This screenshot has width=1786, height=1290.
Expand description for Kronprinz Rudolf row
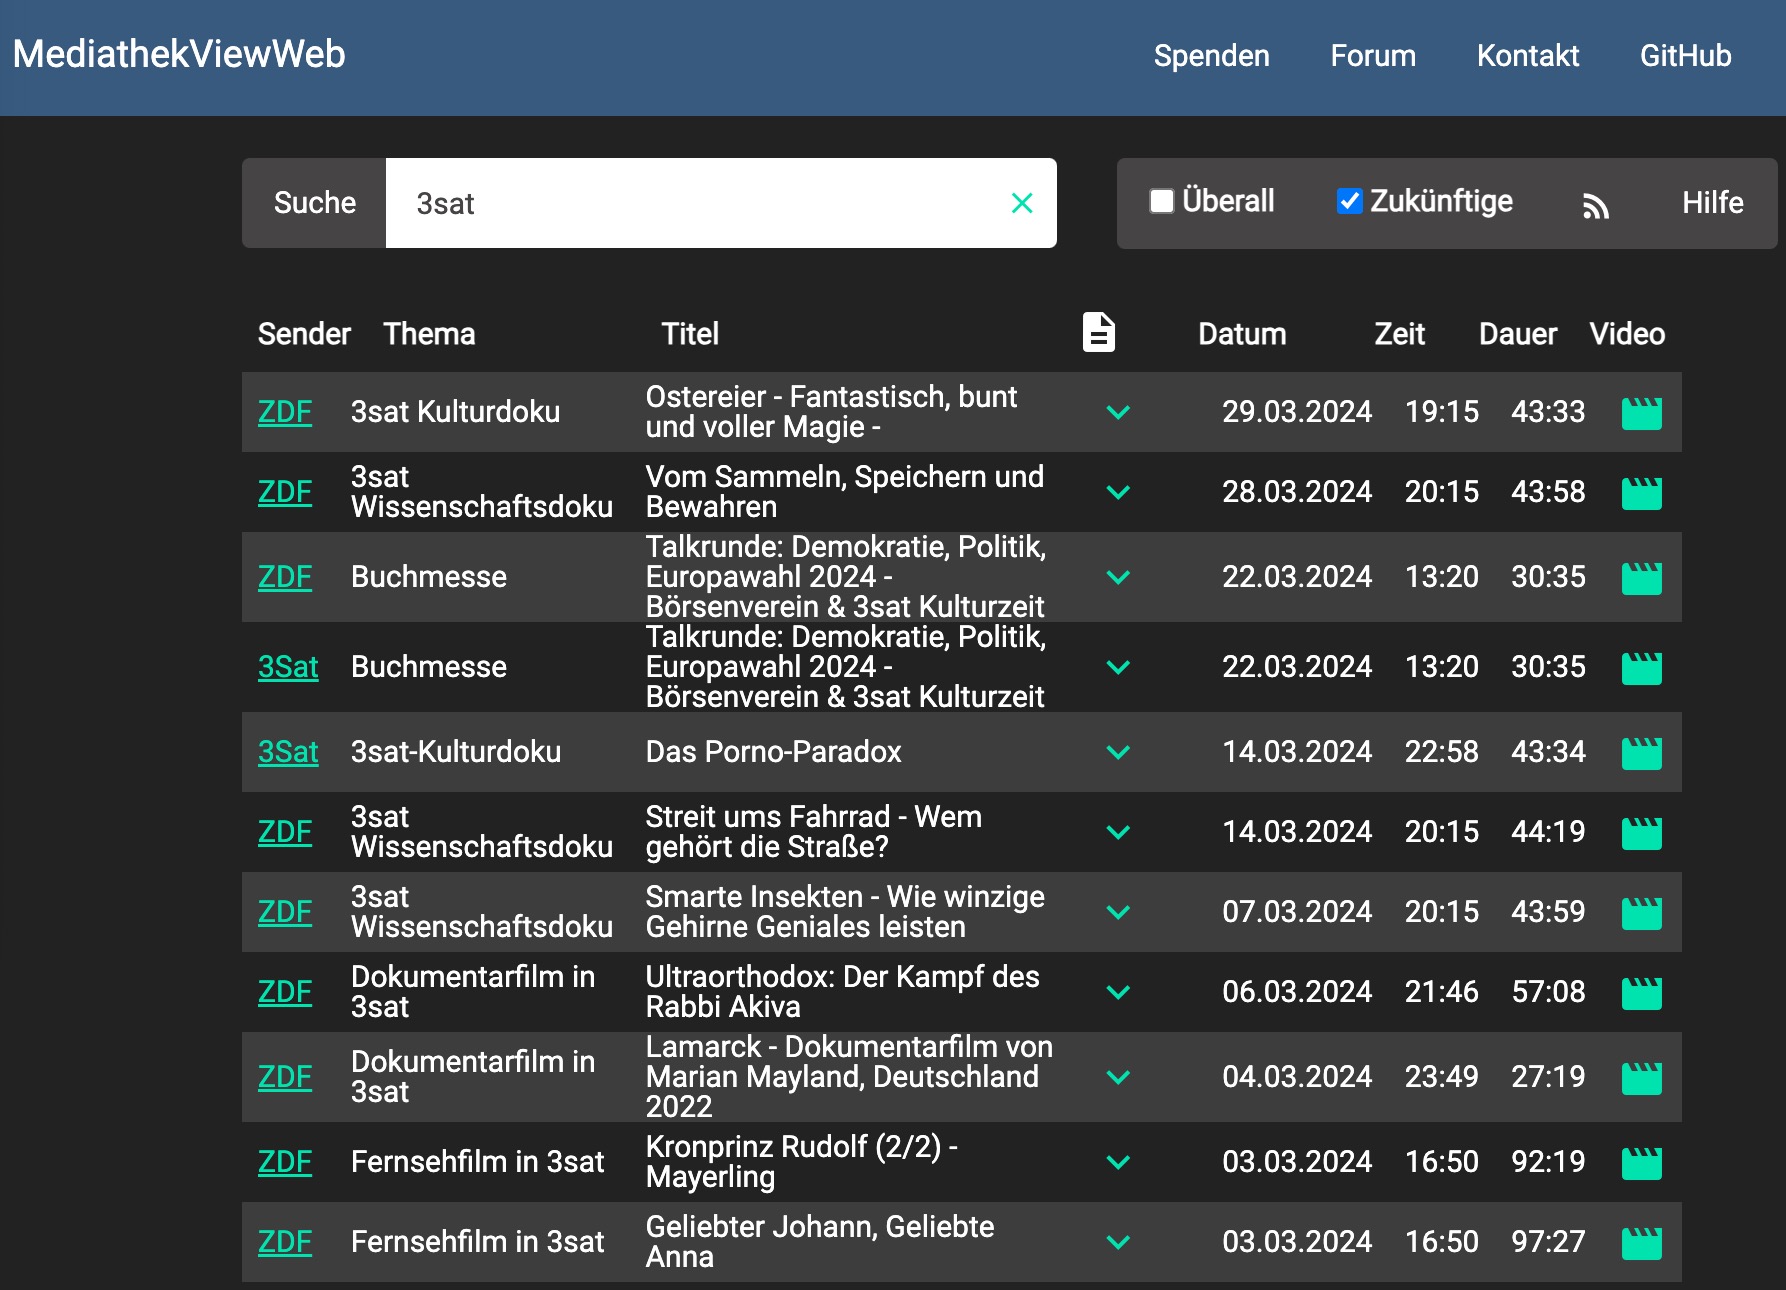[x=1118, y=1162]
